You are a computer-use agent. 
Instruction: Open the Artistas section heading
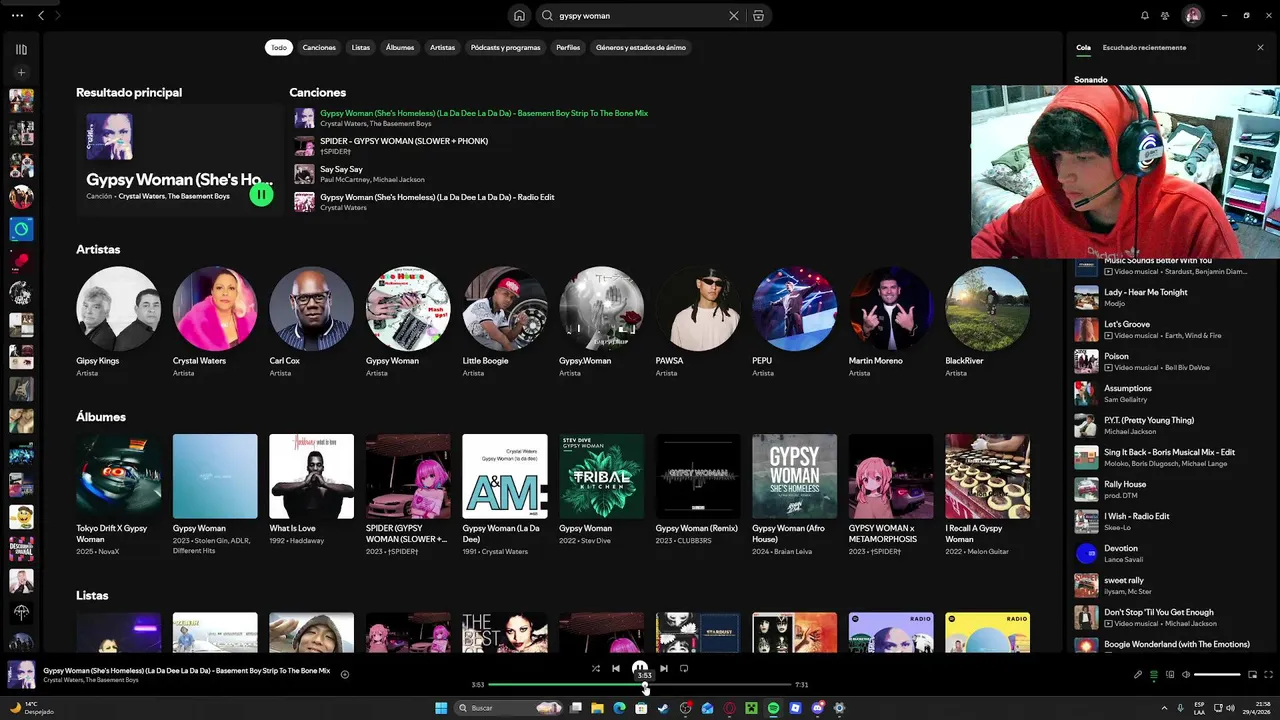click(98, 249)
